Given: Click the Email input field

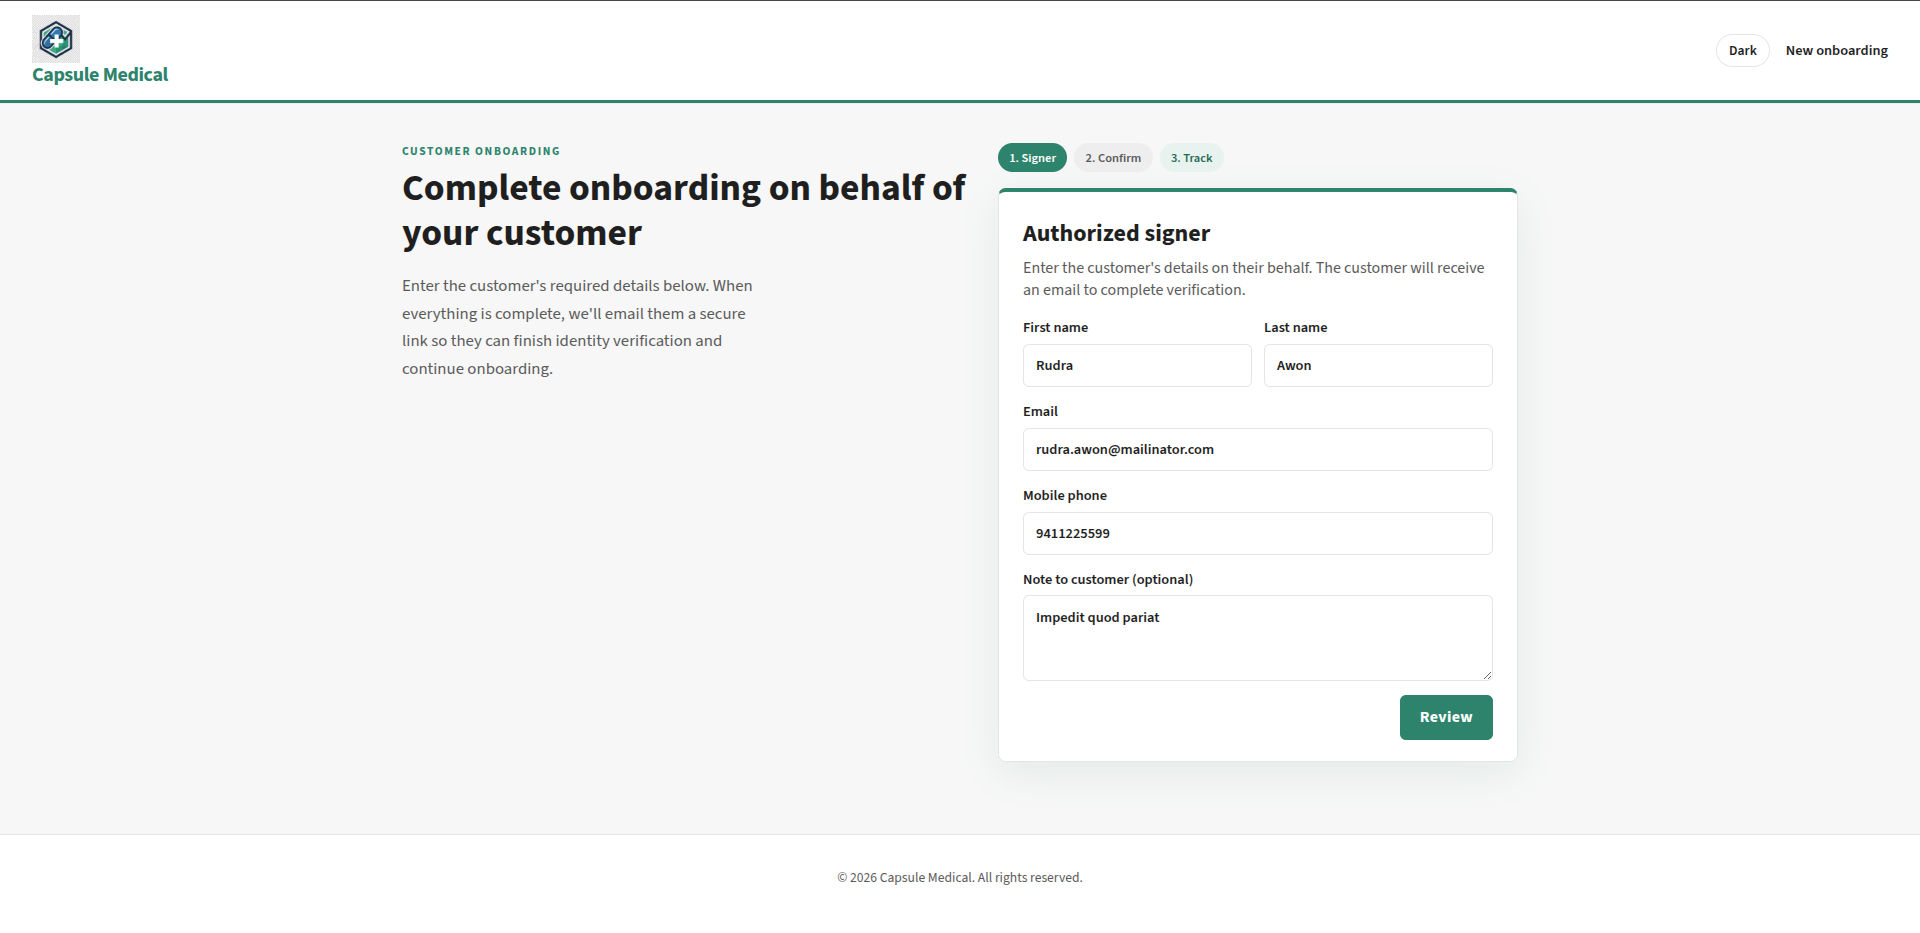Looking at the screenshot, I should click(x=1258, y=450).
